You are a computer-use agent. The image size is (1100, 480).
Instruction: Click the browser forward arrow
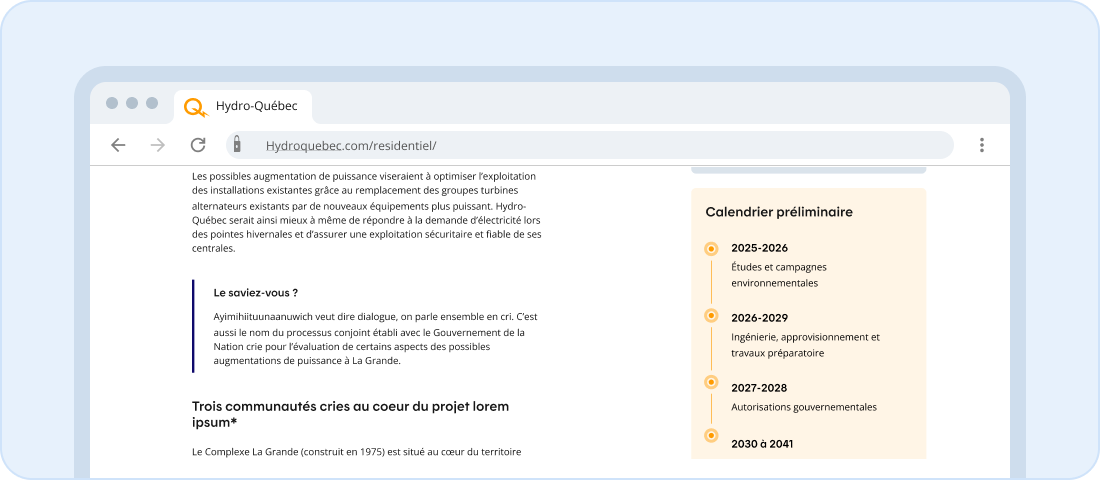point(158,145)
